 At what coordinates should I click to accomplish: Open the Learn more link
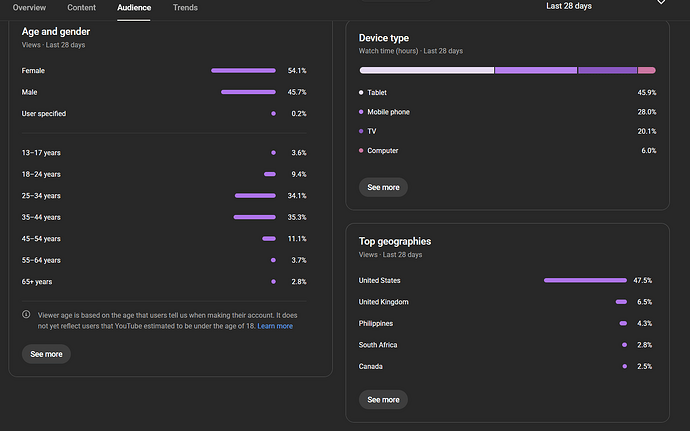(x=275, y=326)
